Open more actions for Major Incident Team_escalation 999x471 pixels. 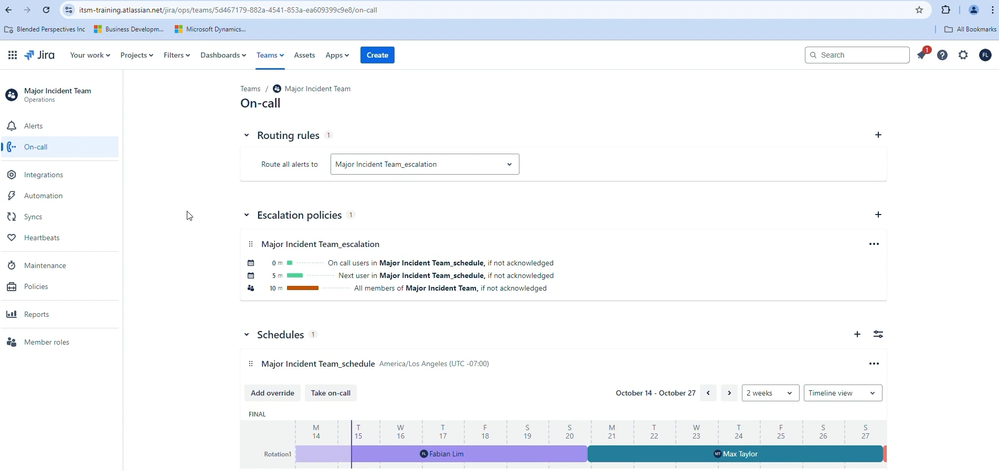[x=873, y=244]
